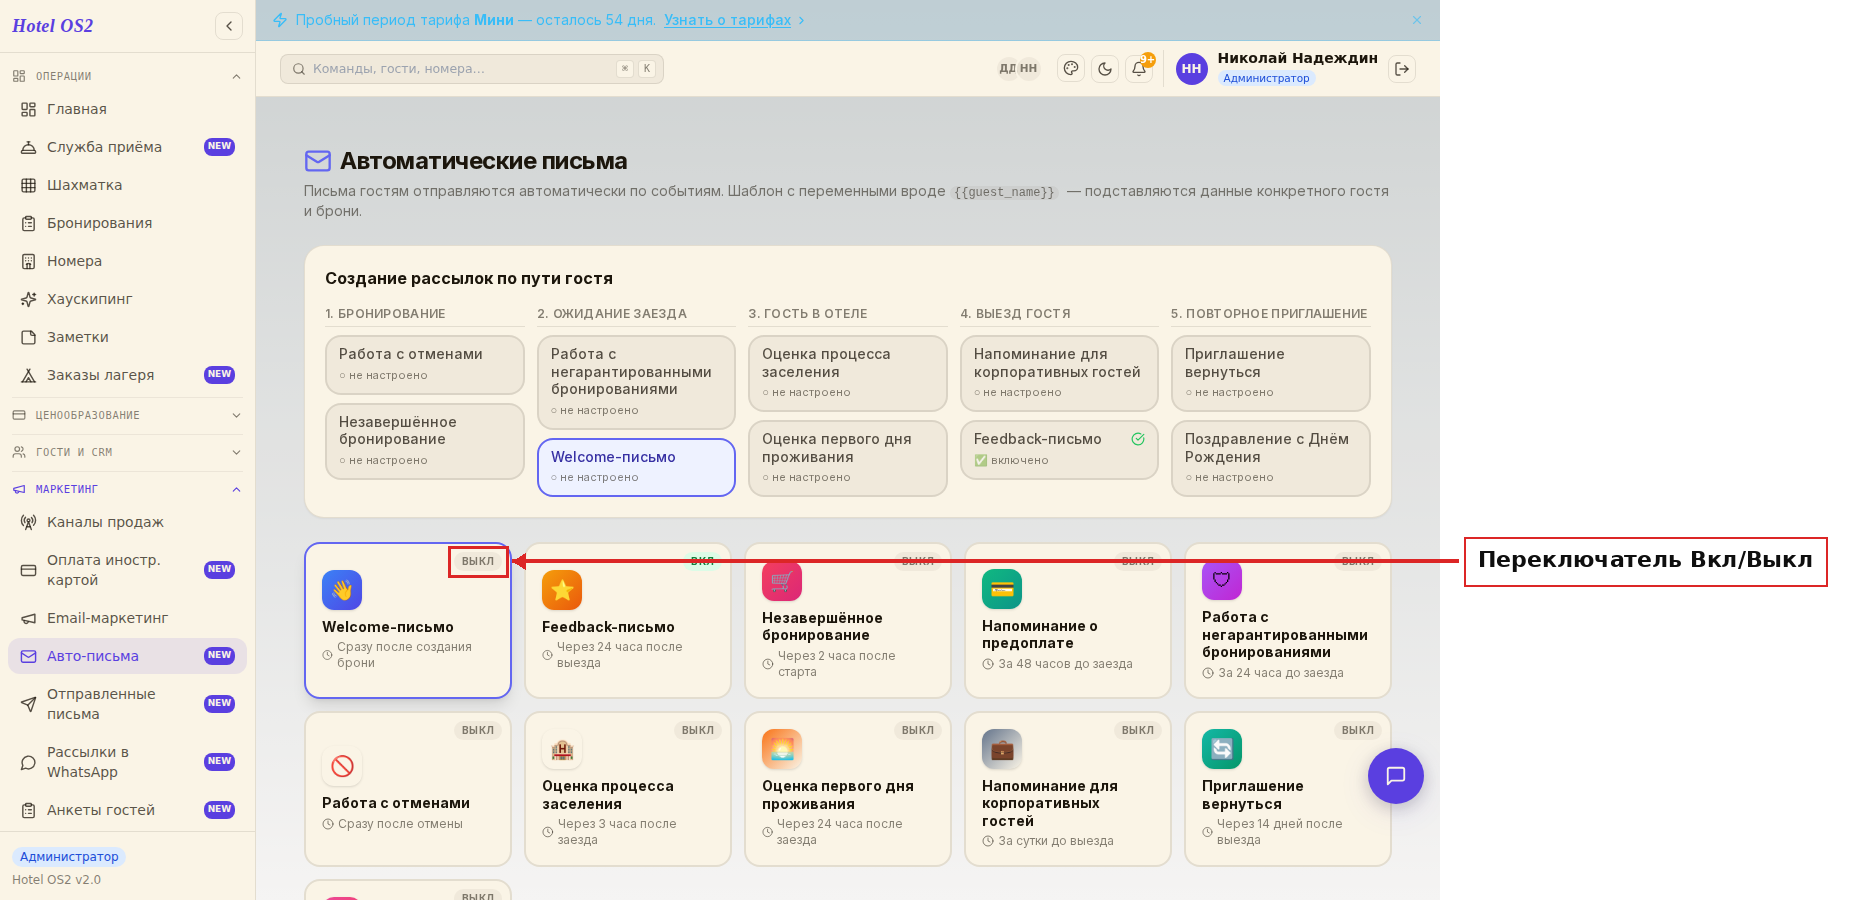
Task: Select Оценка процесса заселения journey step card
Action: click(847, 373)
